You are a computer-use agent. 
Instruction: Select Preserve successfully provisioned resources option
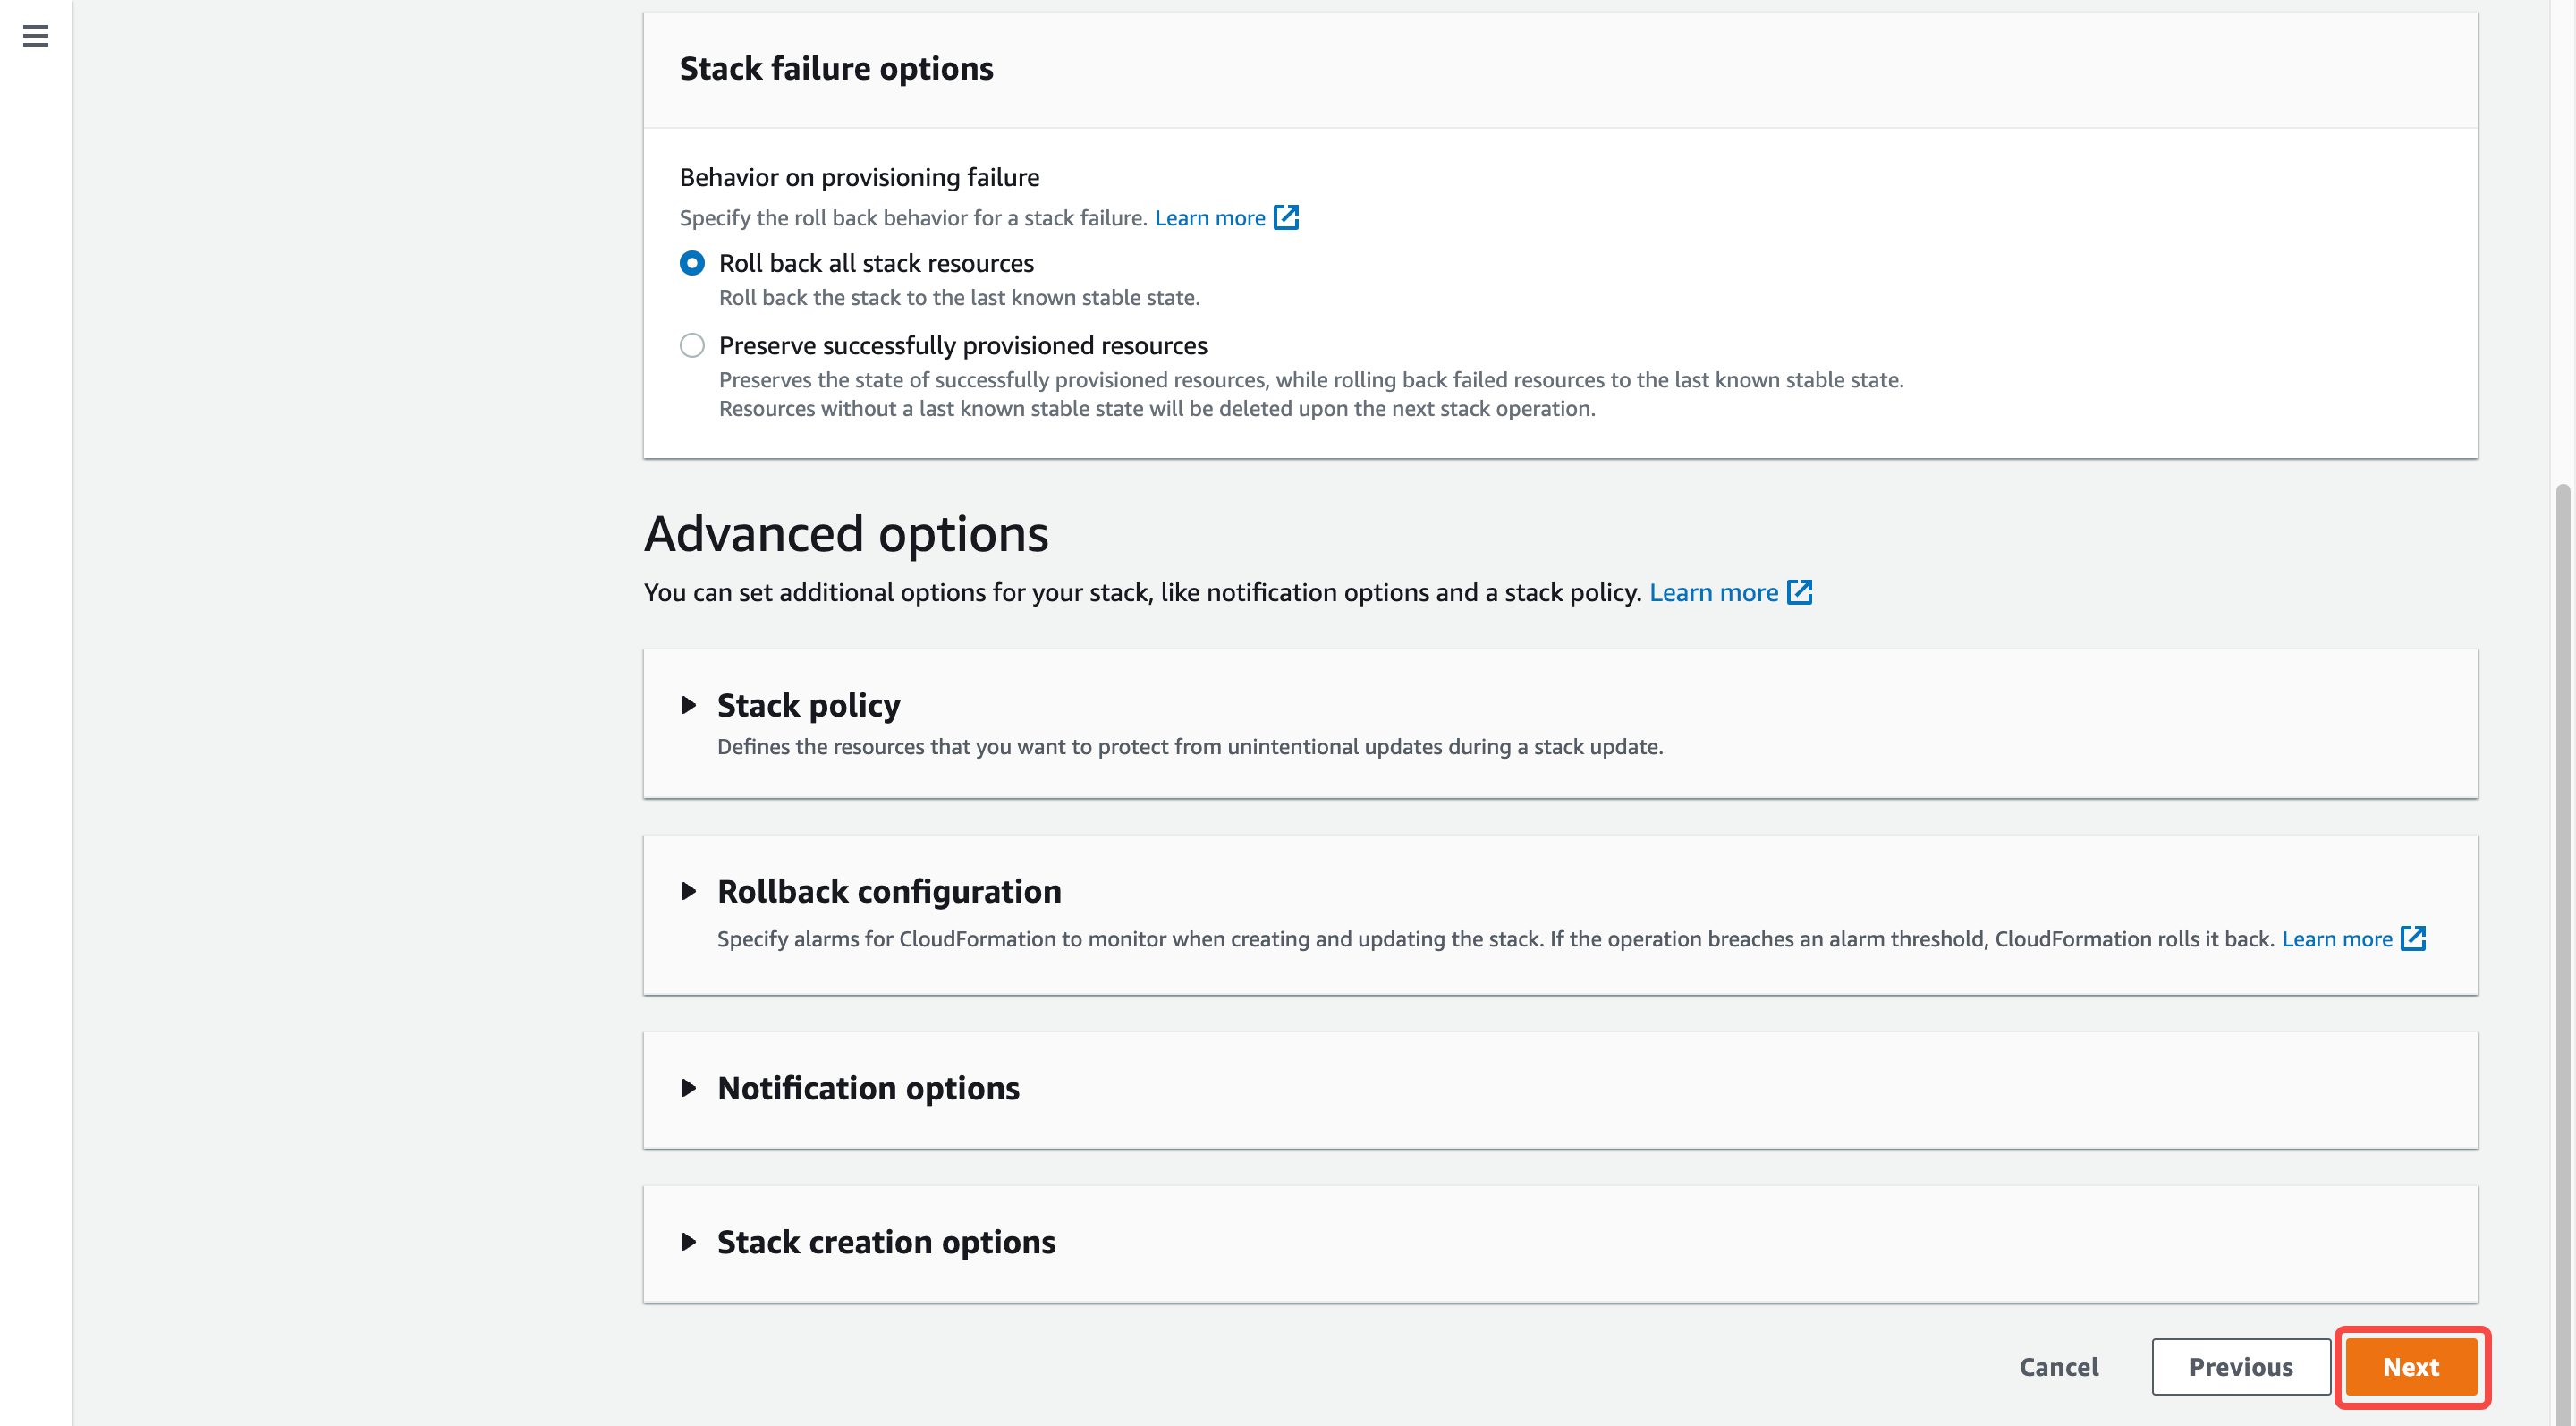[x=692, y=345]
